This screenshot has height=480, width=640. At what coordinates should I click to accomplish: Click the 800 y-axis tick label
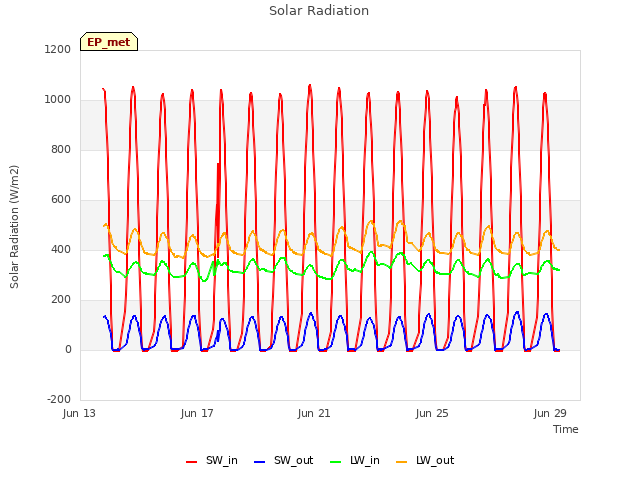[61, 149]
